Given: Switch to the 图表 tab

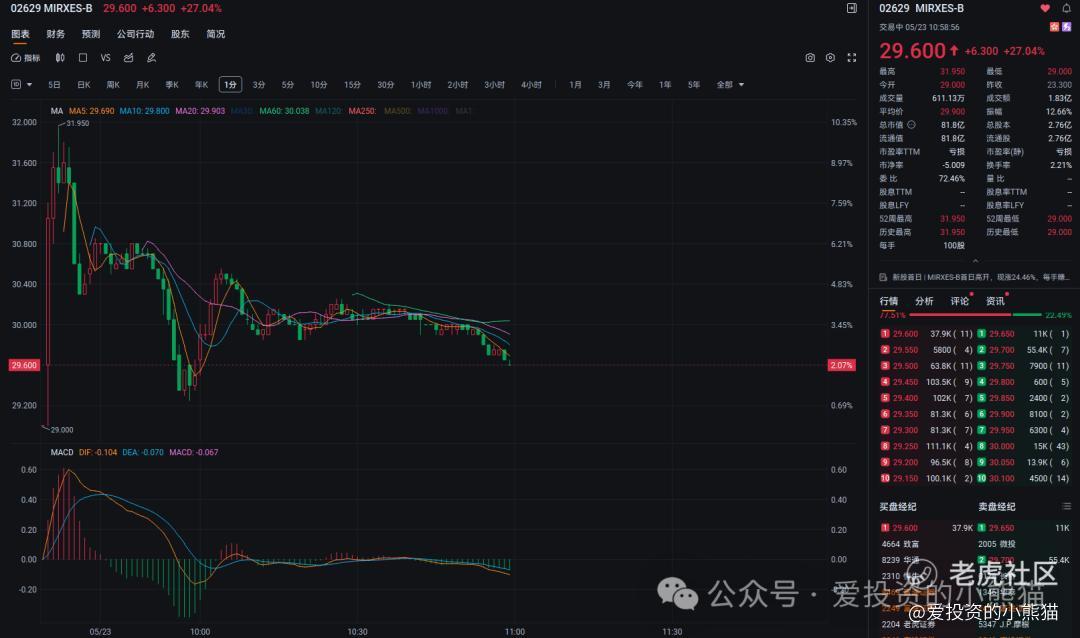Looking at the screenshot, I should pos(21,34).
